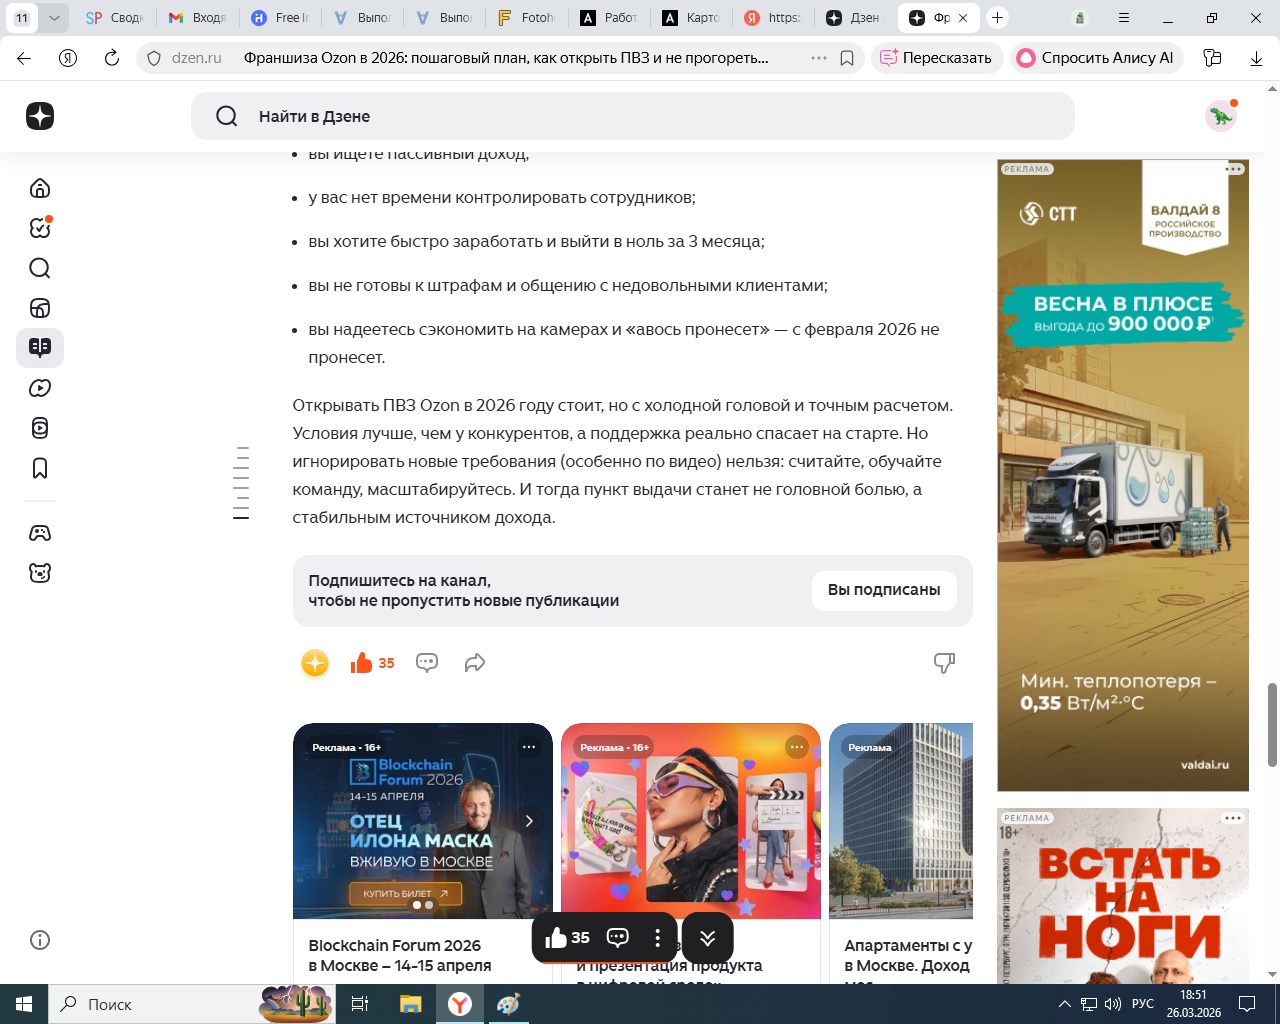Open the bear face icon in sidebar
The height and width of the screenshot is (1024, 1280).
click(40, 573)
